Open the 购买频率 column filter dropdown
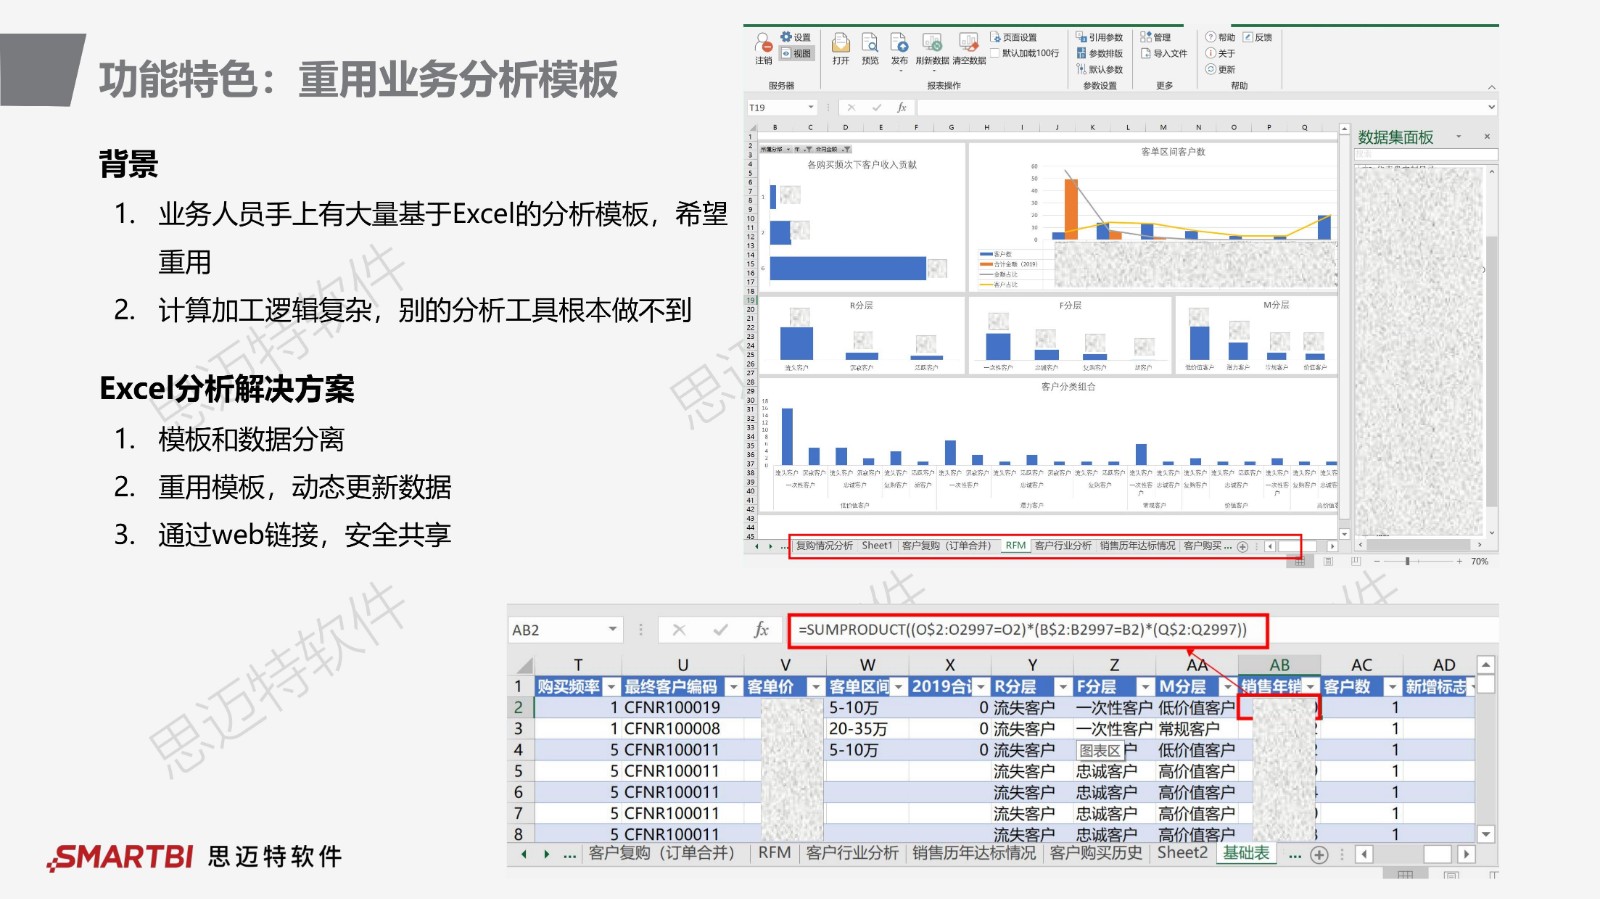This screenshot has width=1600, height=899. [x=611, y=687]
